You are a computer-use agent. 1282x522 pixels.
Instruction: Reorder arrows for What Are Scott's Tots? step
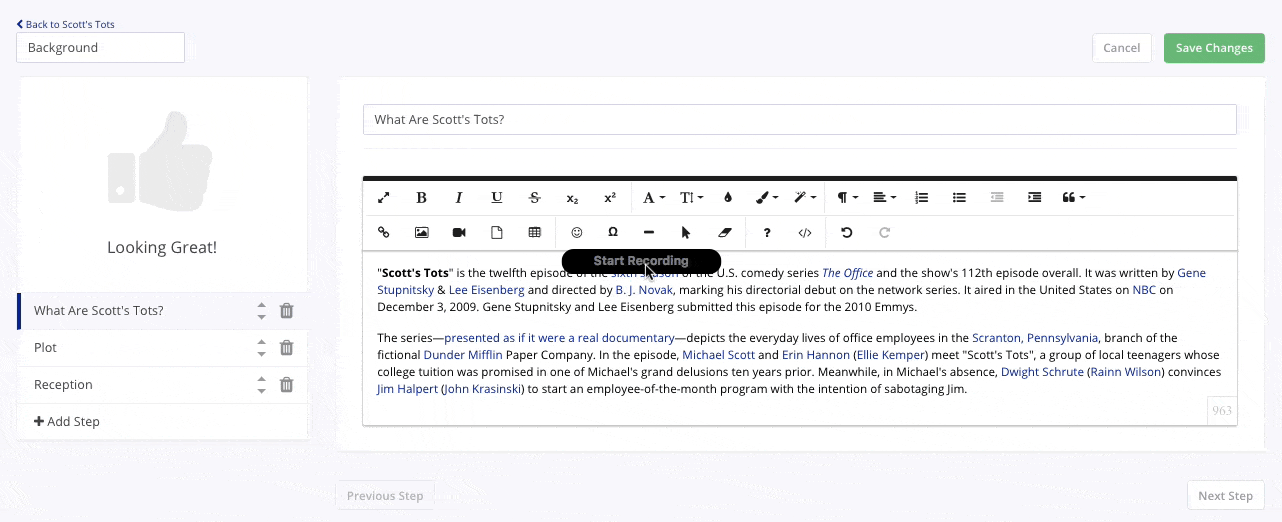pyautogui.click(x=261, y=311)
